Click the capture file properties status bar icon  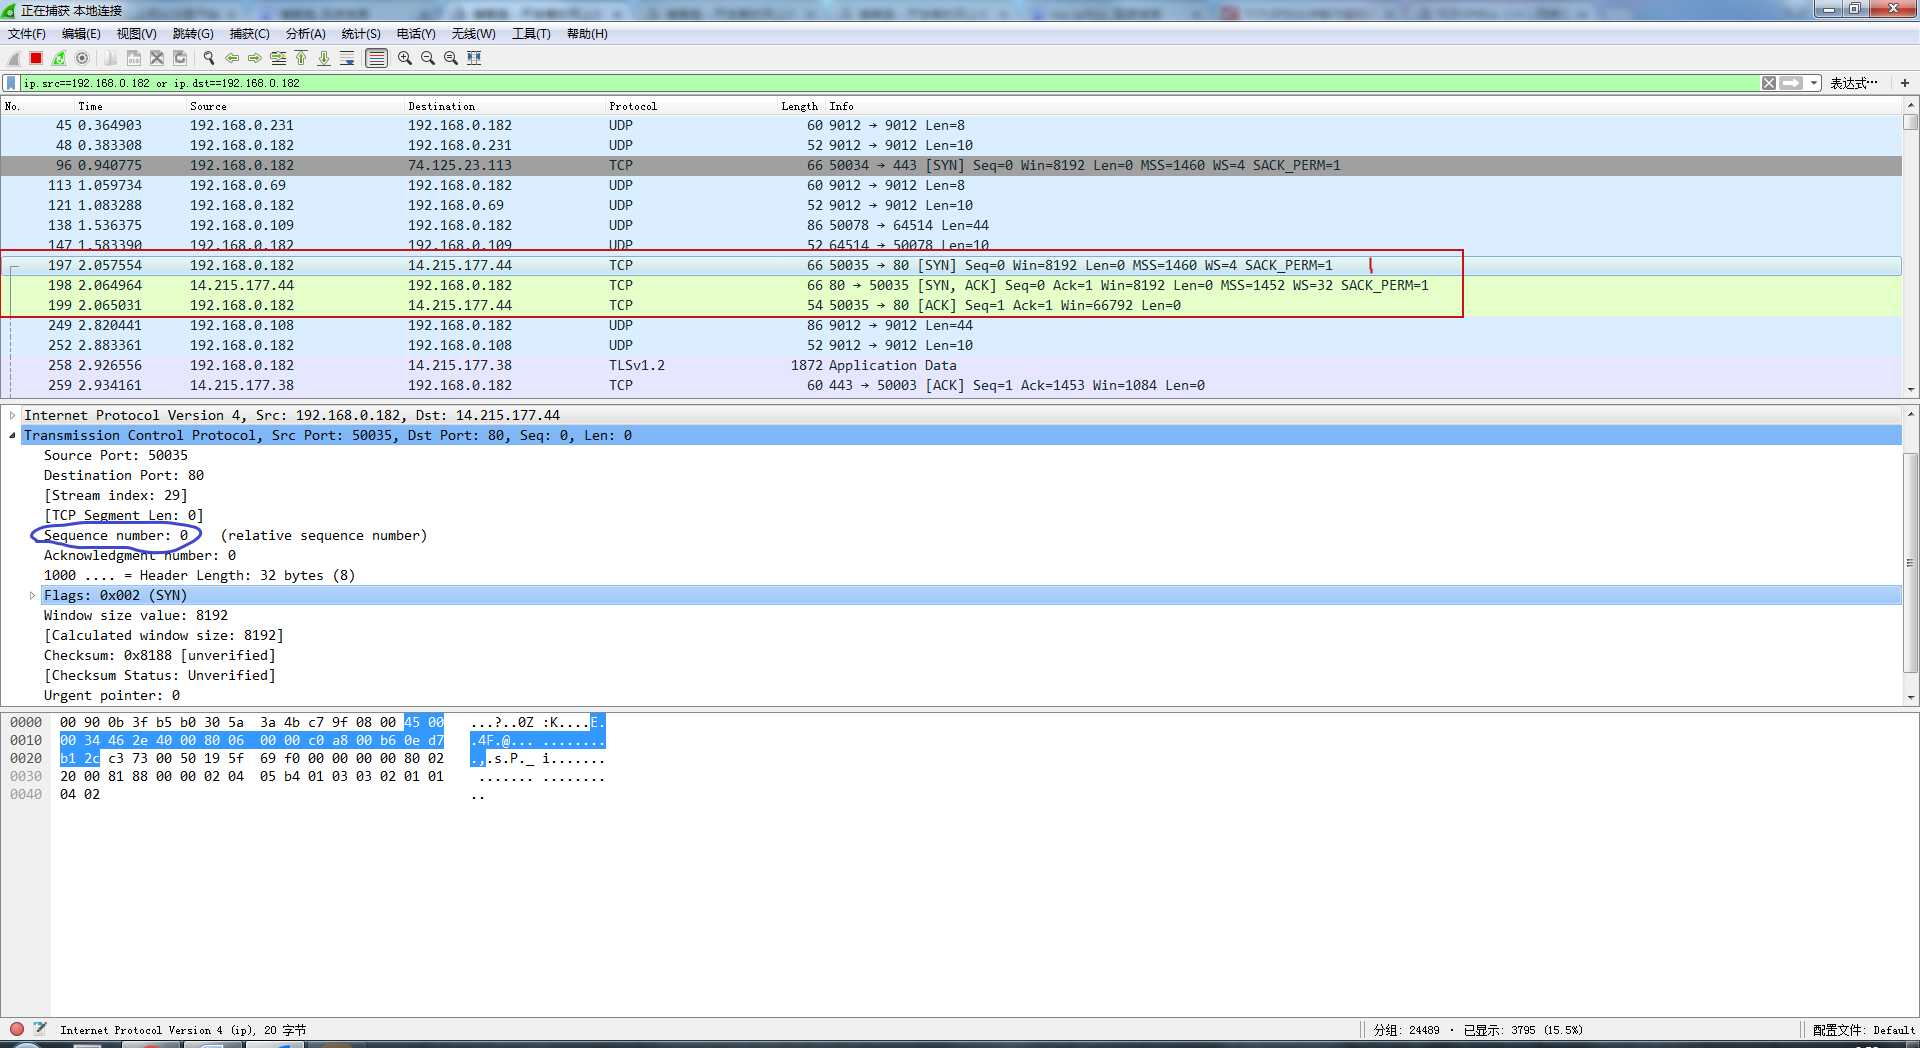pyautogui.click(x=40, y=1028)
